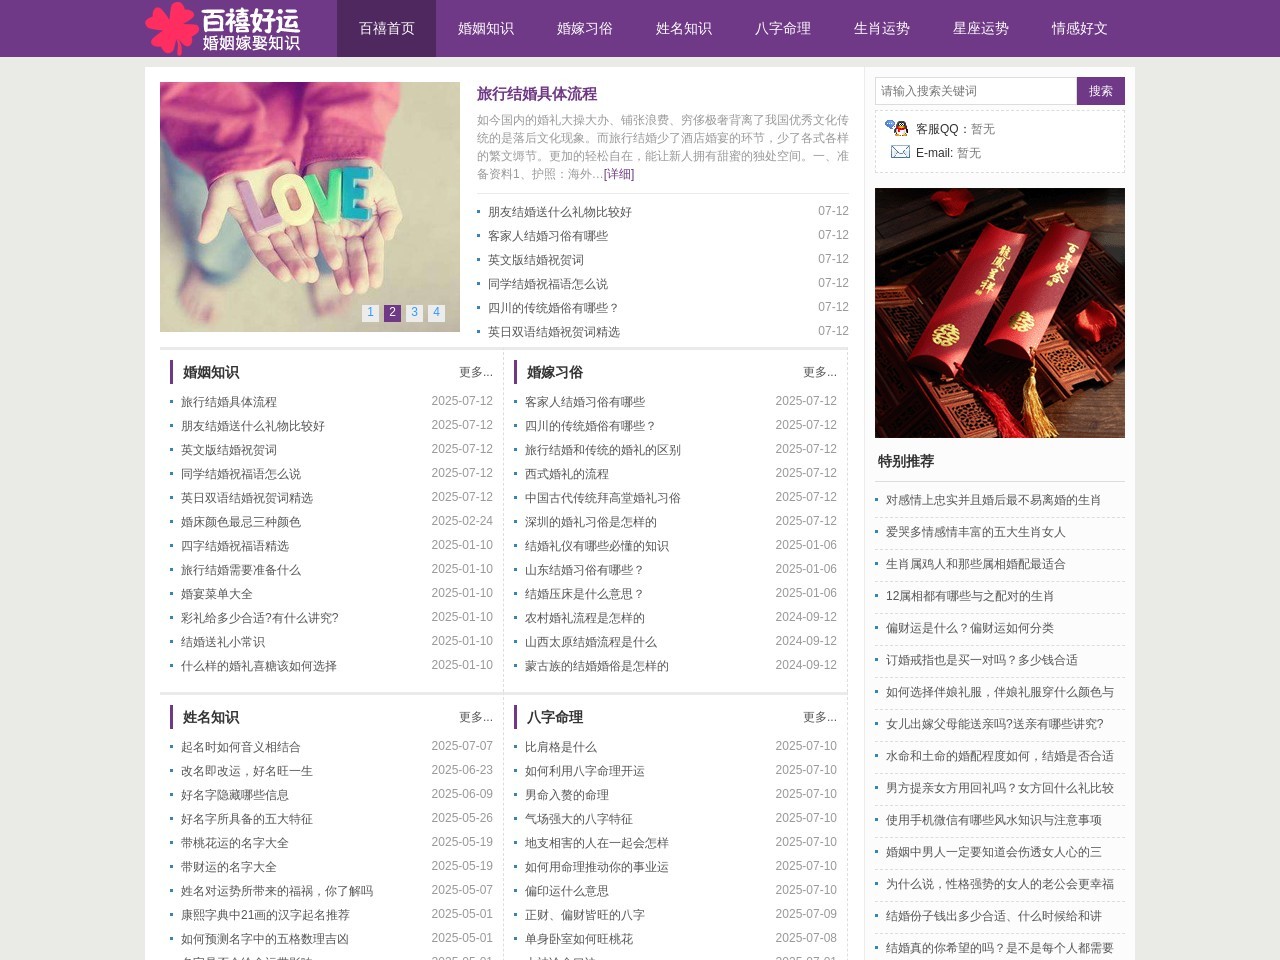Click the 百禧好运 flower logo
This screenshot has width=1280, height=960.
(x=222, y=29)
